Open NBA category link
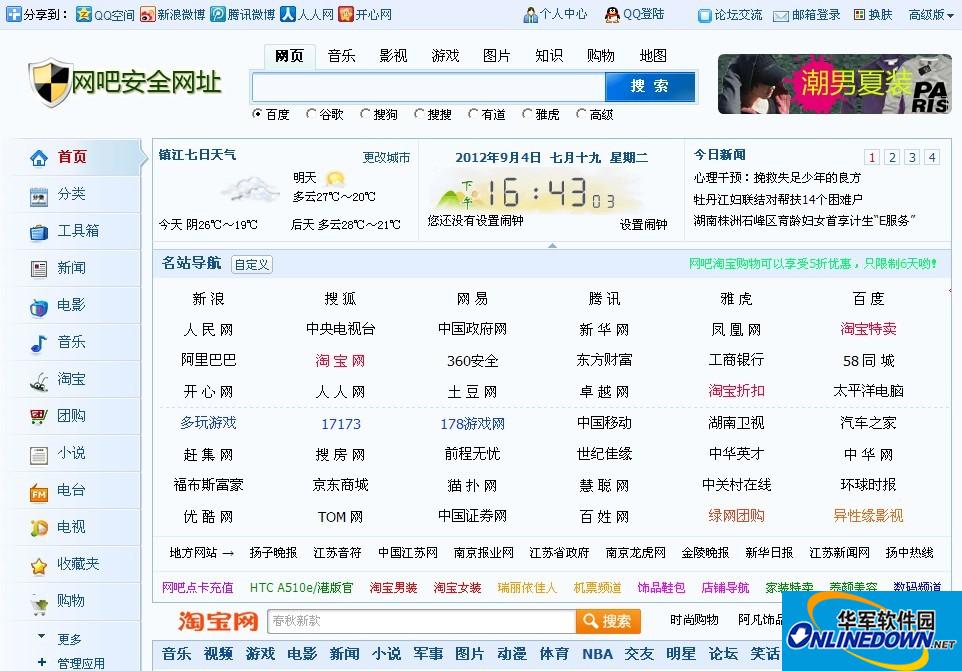The width and height of the screenshot is (962, 671). 597,654
